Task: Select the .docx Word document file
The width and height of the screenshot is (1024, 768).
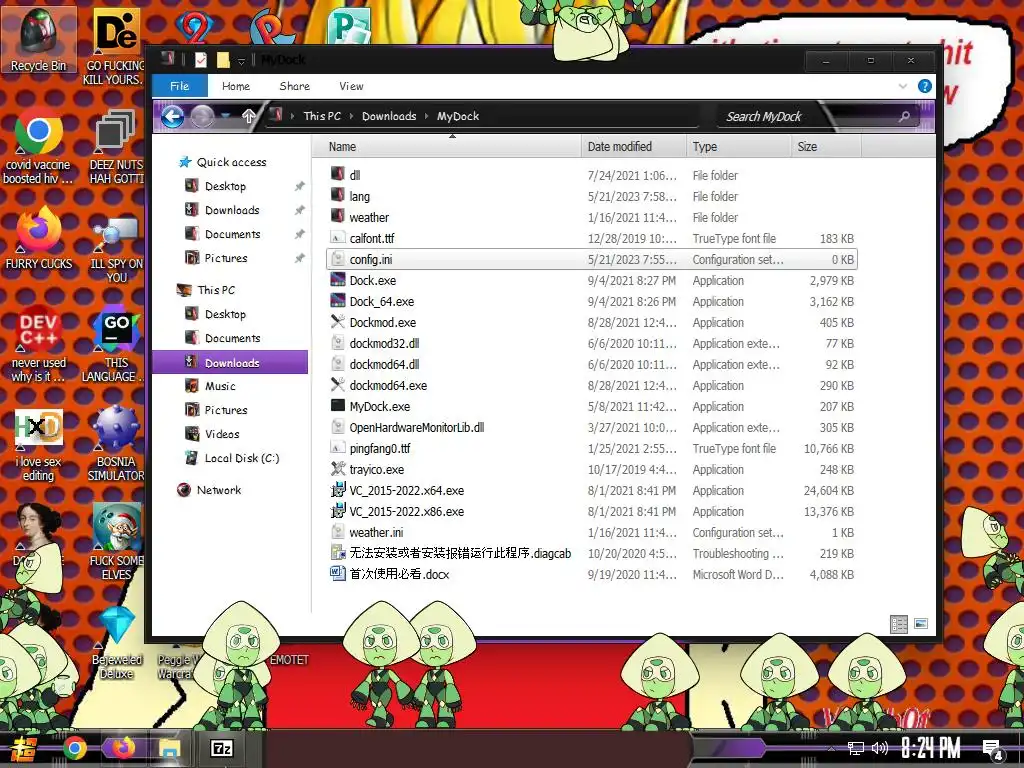Action: tap(399, 575)
